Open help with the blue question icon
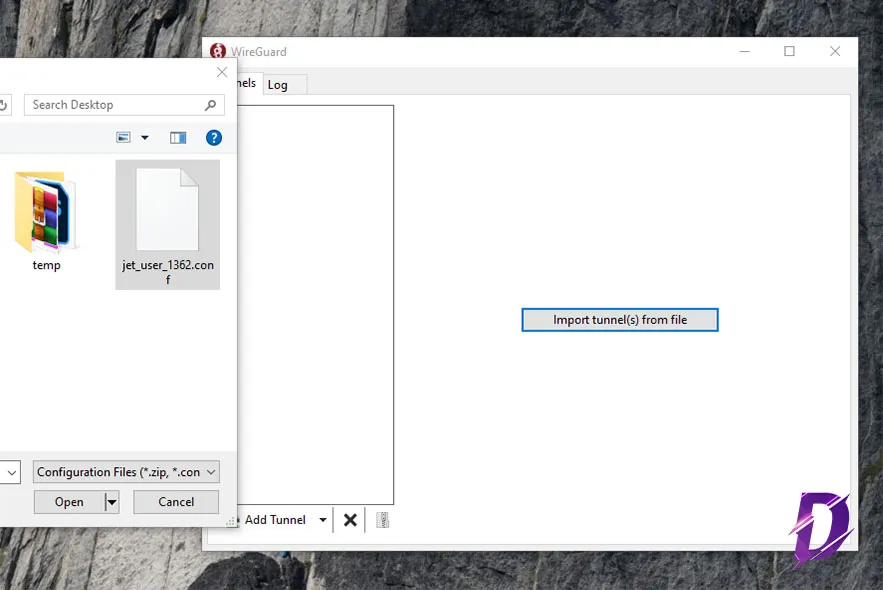This screenshot has height=590, width=883. point(214,137)
